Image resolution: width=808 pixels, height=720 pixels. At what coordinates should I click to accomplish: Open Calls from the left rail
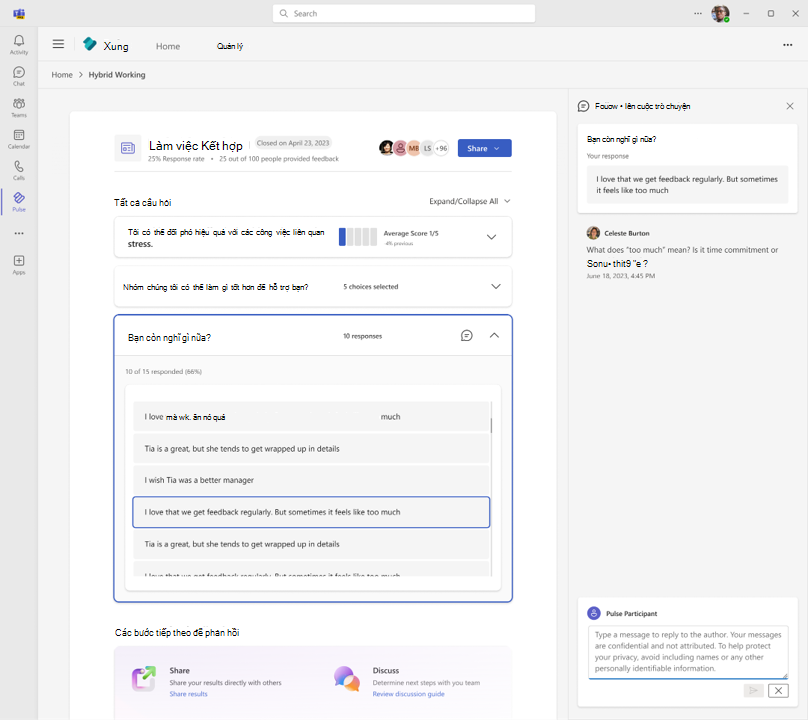tap(19, 171)
